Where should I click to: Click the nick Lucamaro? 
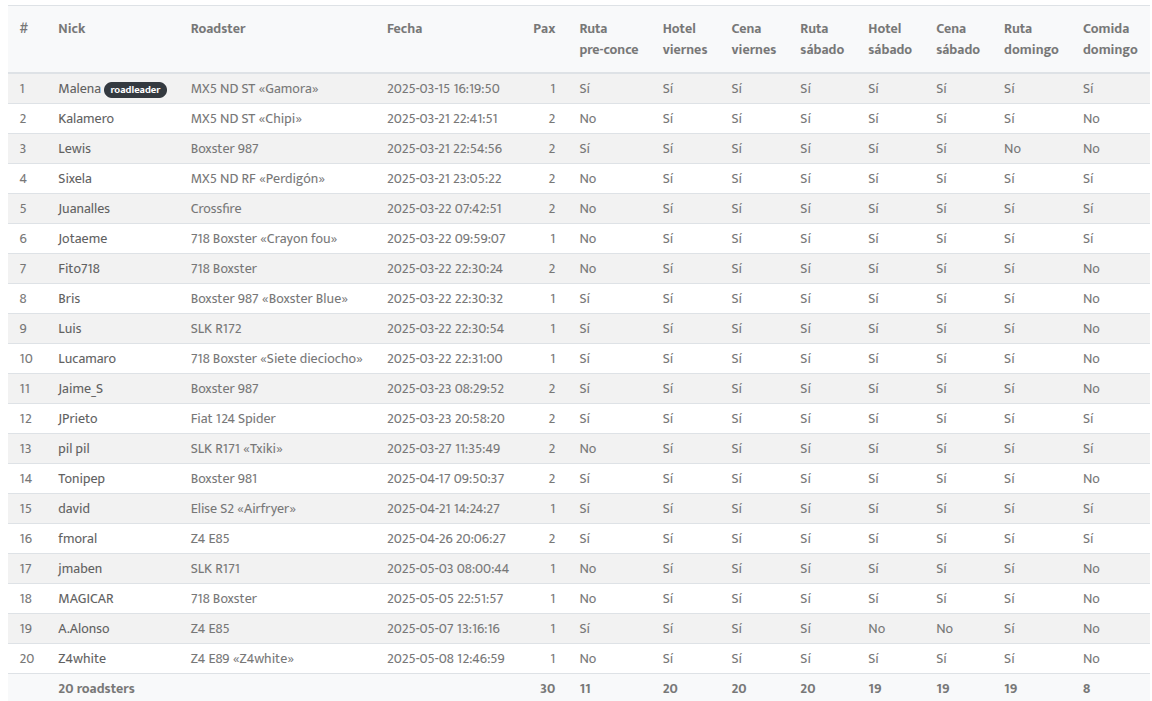pyautogui.click(x=87, y=359)
